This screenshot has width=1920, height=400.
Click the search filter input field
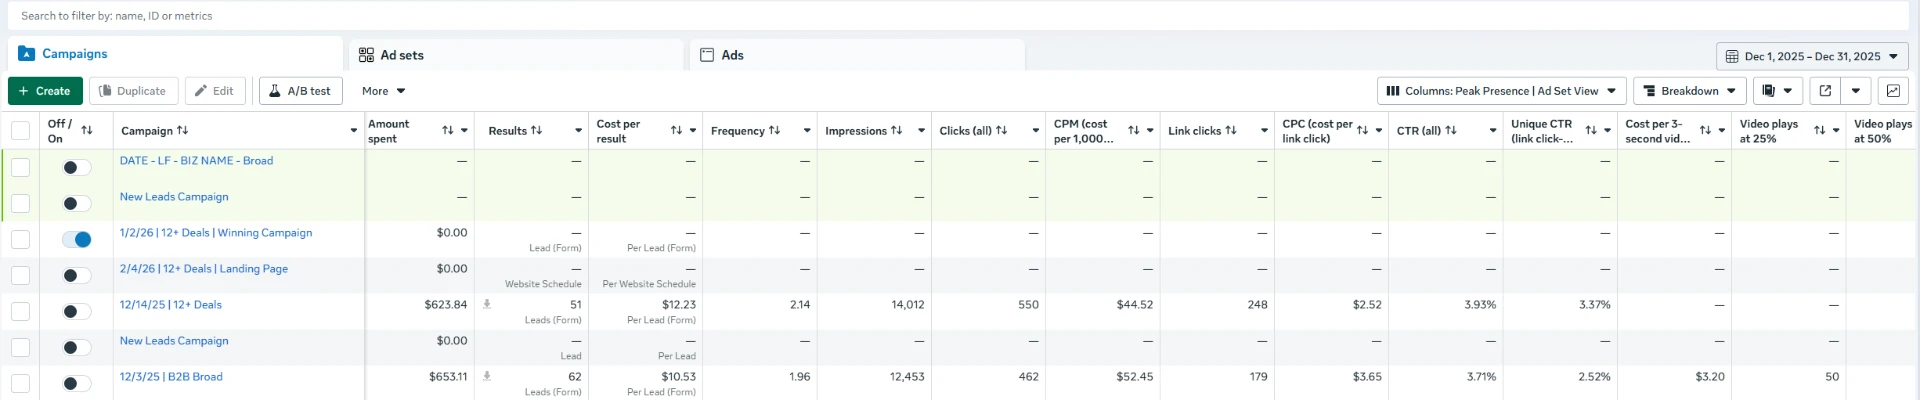point(960,16)
